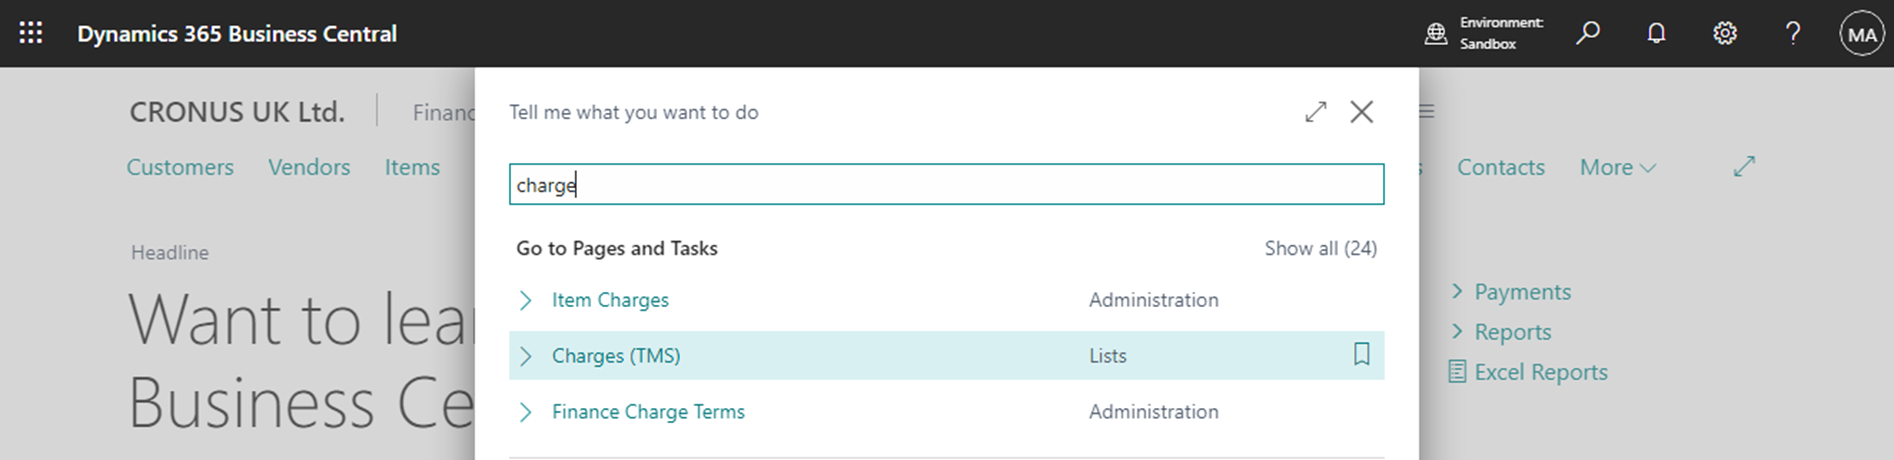Screen dimensions: 1894x460
Task: Click the environment globe icon
Action: [x=1436, y=34]
